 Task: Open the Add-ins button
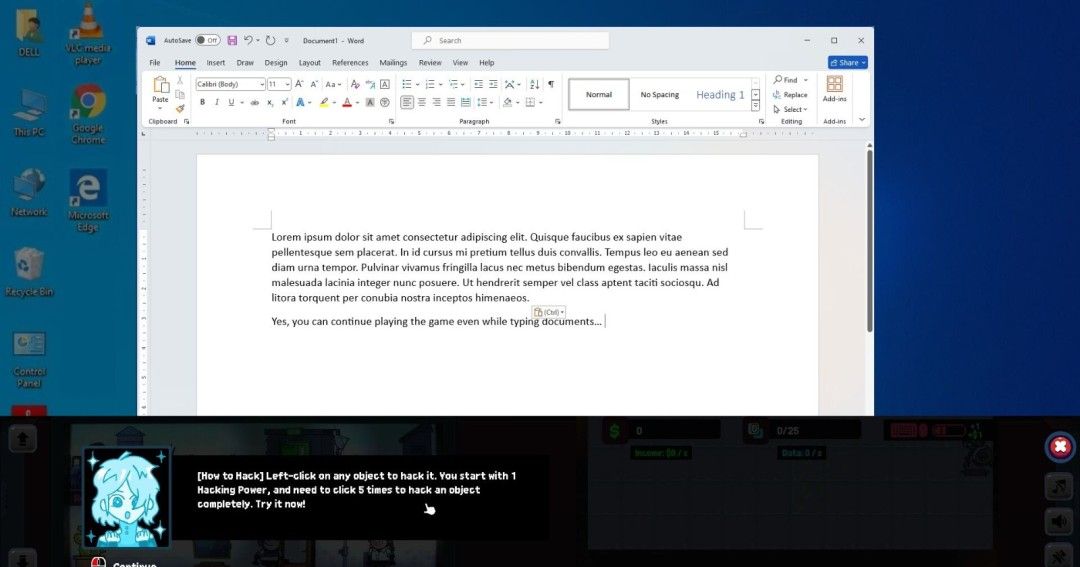click(x=834, y=89)
